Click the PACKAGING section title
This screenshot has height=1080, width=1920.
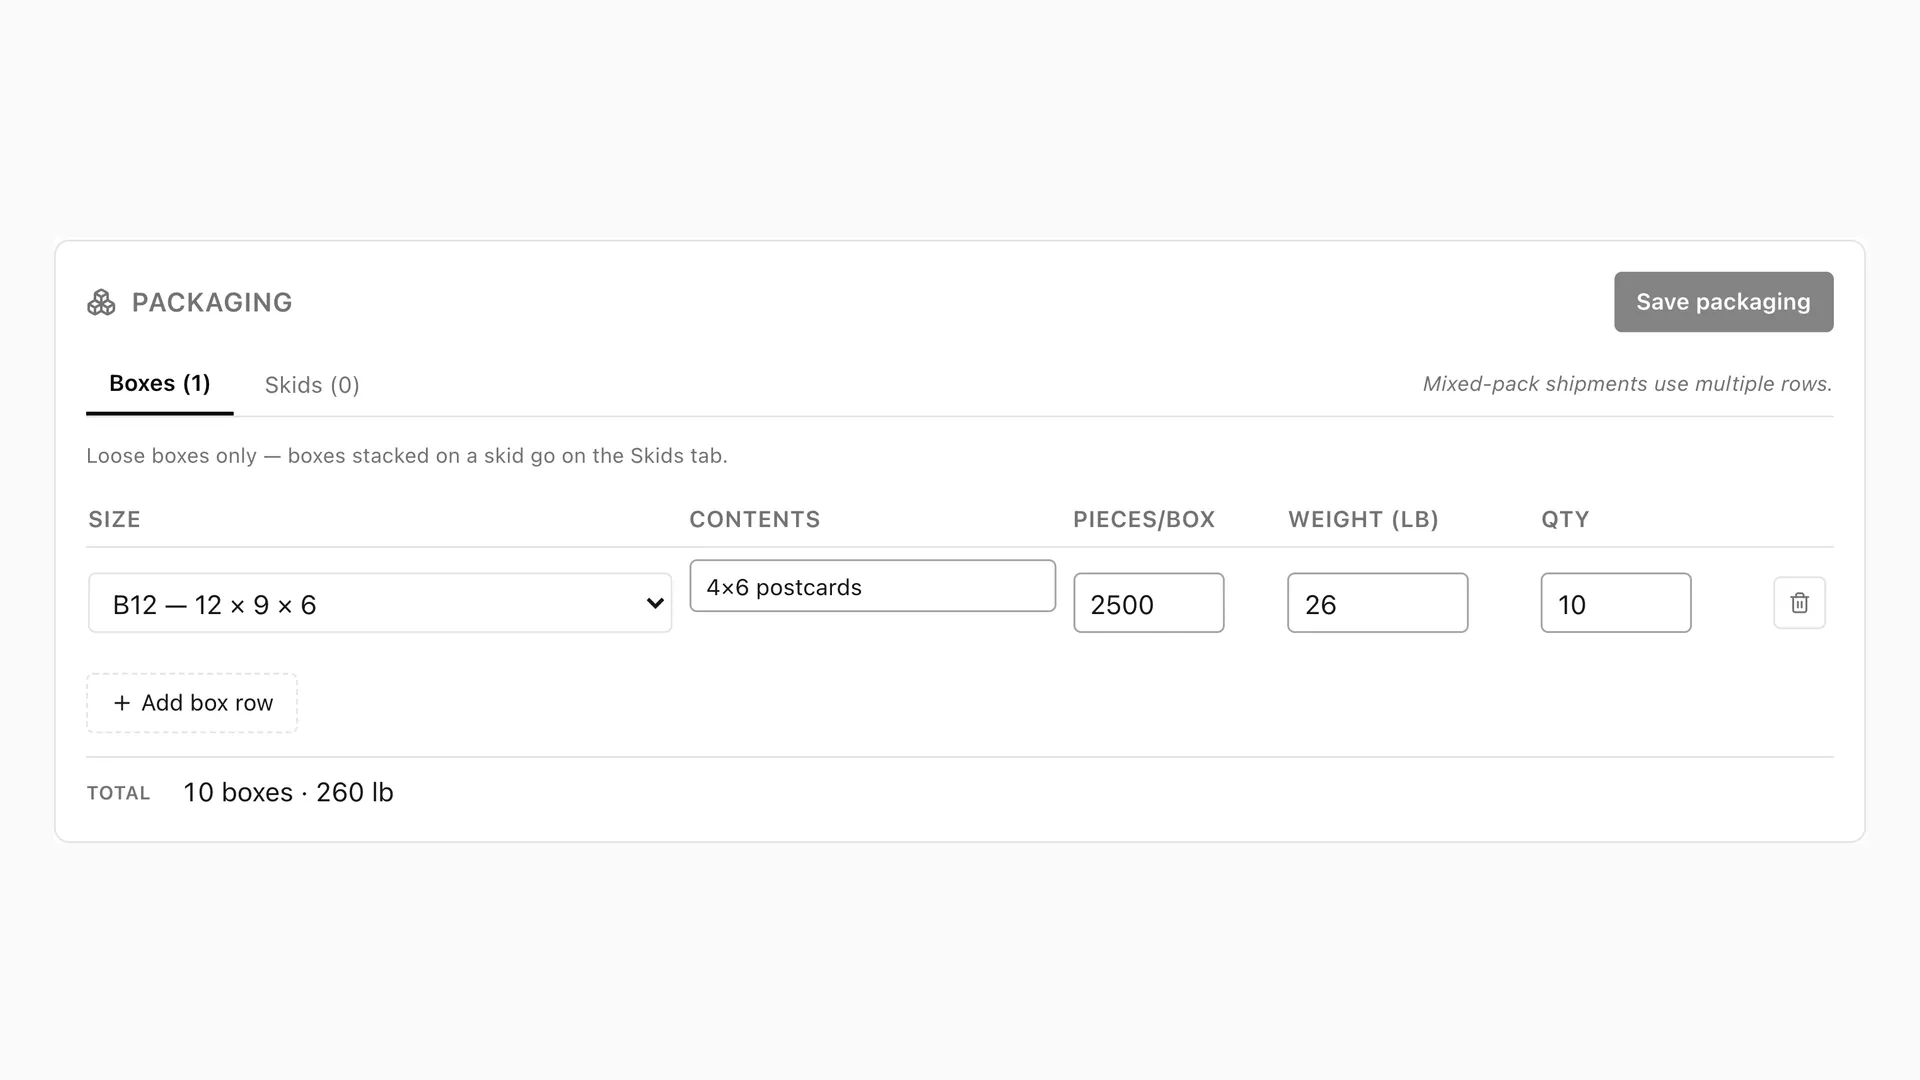point(212,302)
